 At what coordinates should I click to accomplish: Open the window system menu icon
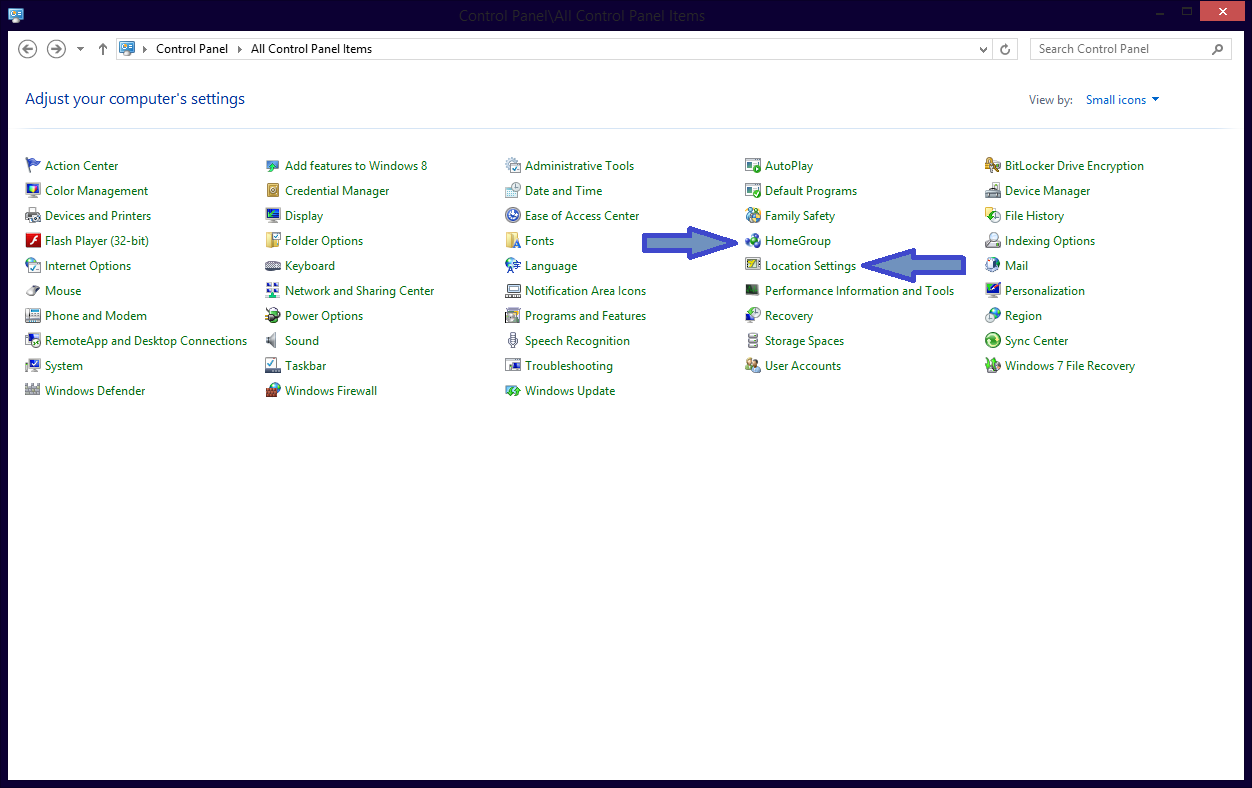[x=16, y=15]
